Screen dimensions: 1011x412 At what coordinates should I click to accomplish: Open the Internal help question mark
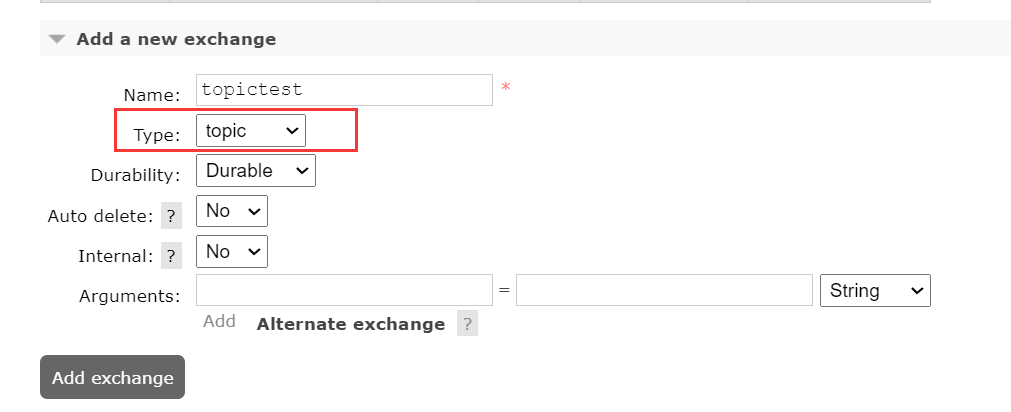pyautogui.click(x=171, y=256)
